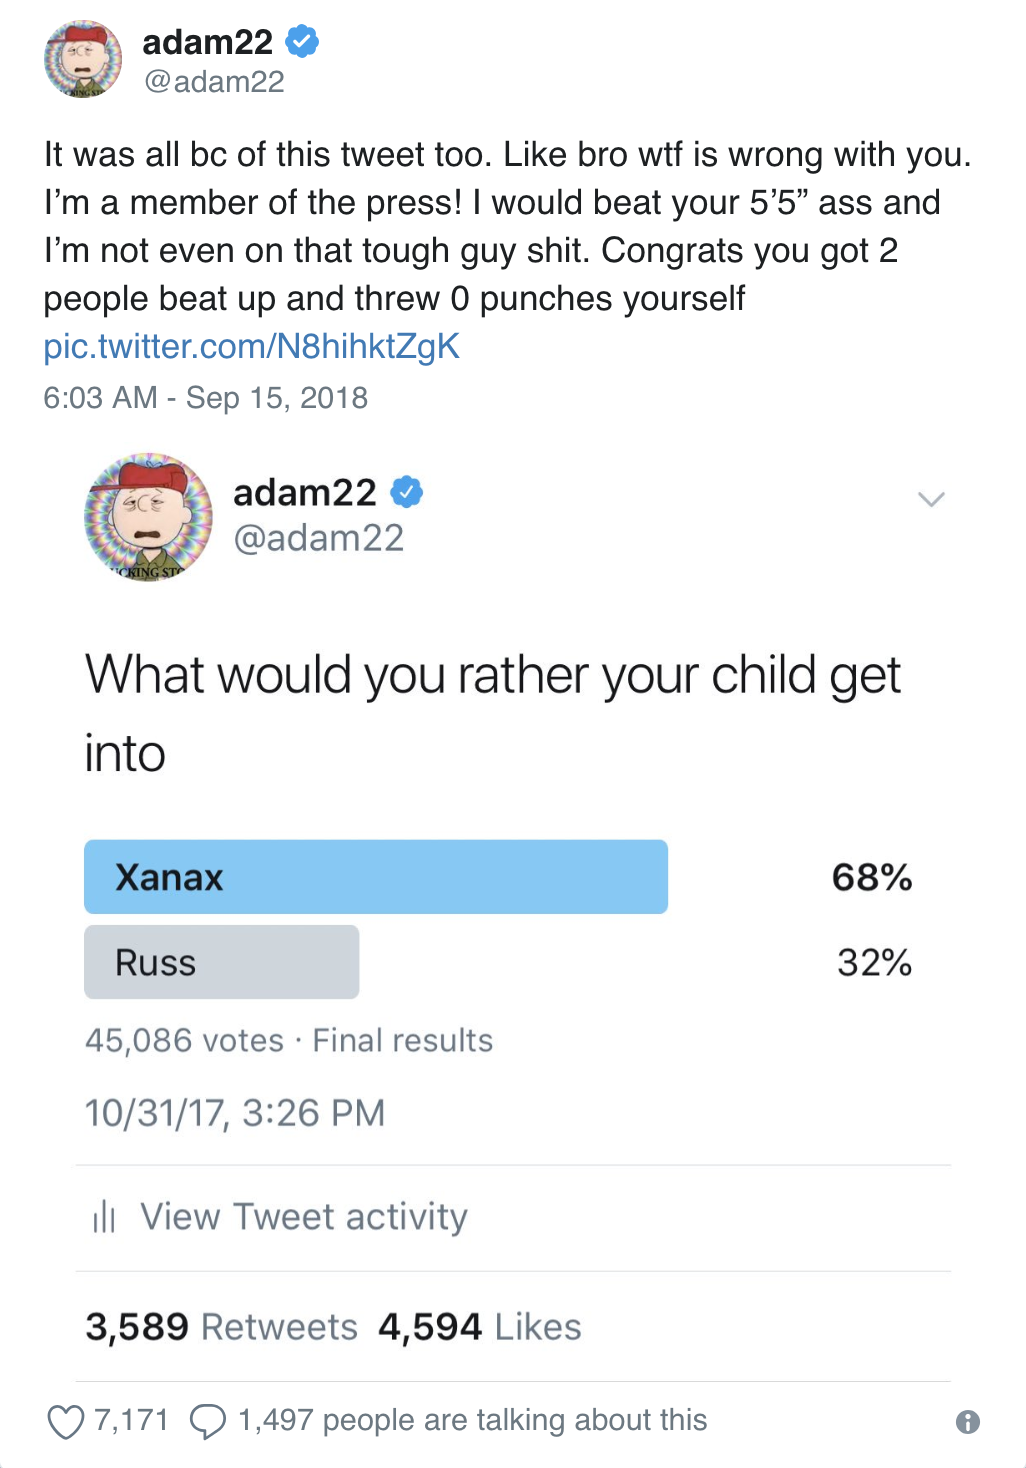Vote for the Russ poll option
1026x1468 pixels.
(x=222, y=961)
